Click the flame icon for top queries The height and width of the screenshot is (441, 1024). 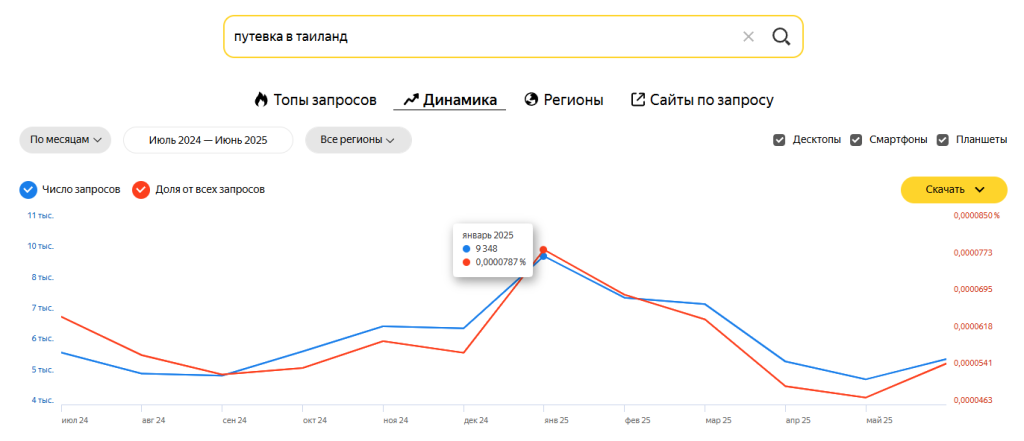pyautogui.click(x=261, y=100)
